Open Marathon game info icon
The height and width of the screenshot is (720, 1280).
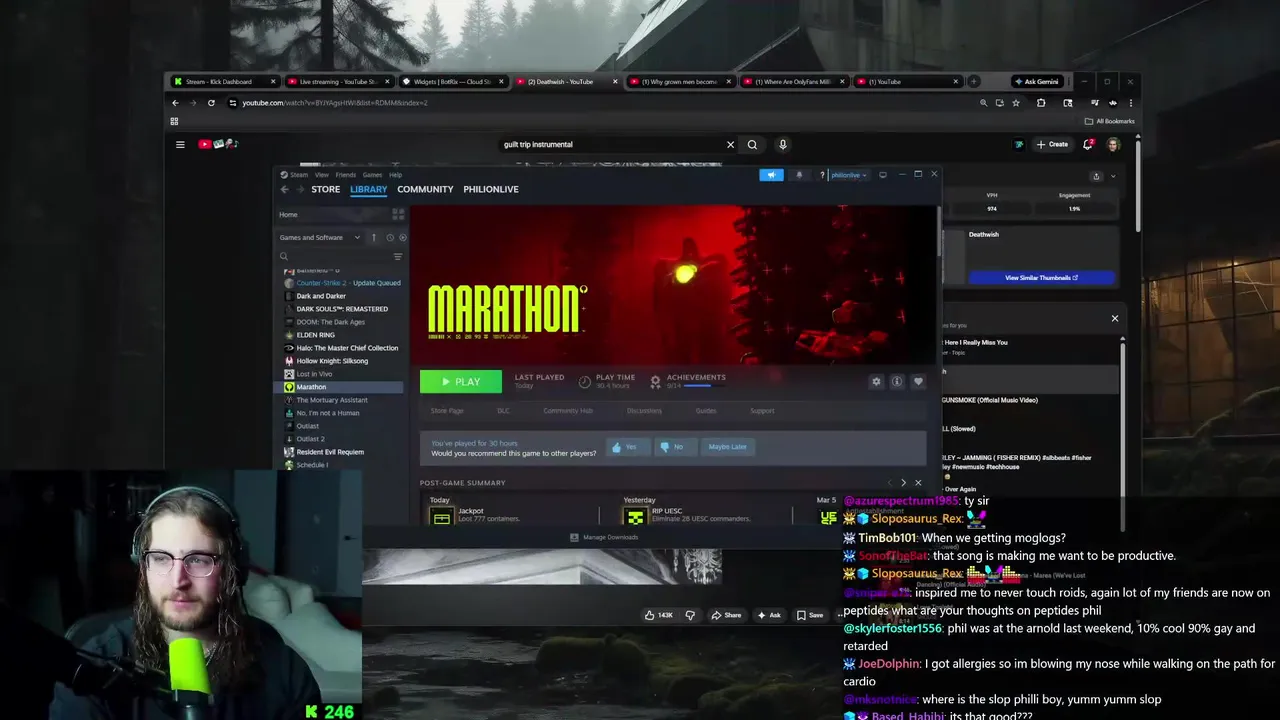[x=897, y=382]
